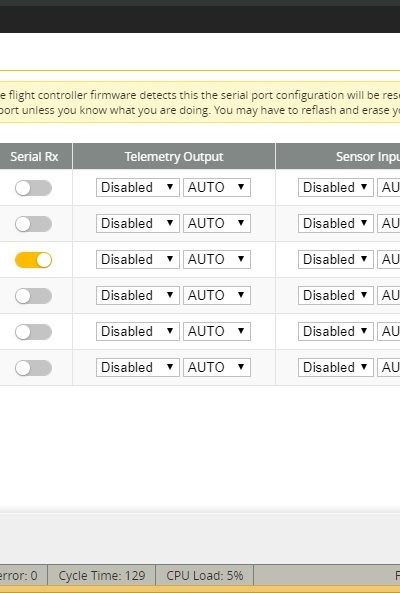Screen dimensions: 400x593
Task: Enable Serial Rx on the second row
Action: 33,224
